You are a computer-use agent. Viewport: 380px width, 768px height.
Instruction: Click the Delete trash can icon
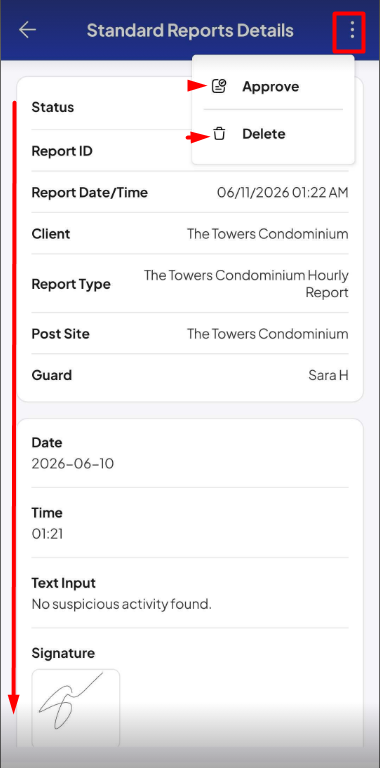click(219, 134)
